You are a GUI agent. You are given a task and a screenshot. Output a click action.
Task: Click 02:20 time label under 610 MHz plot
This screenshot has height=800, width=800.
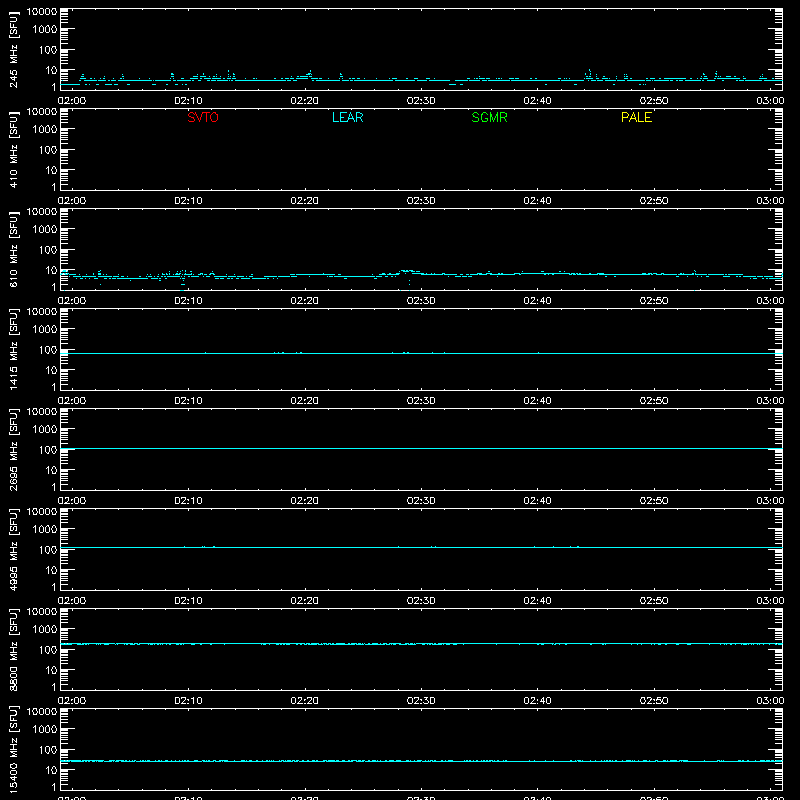[x=305, y=301]
